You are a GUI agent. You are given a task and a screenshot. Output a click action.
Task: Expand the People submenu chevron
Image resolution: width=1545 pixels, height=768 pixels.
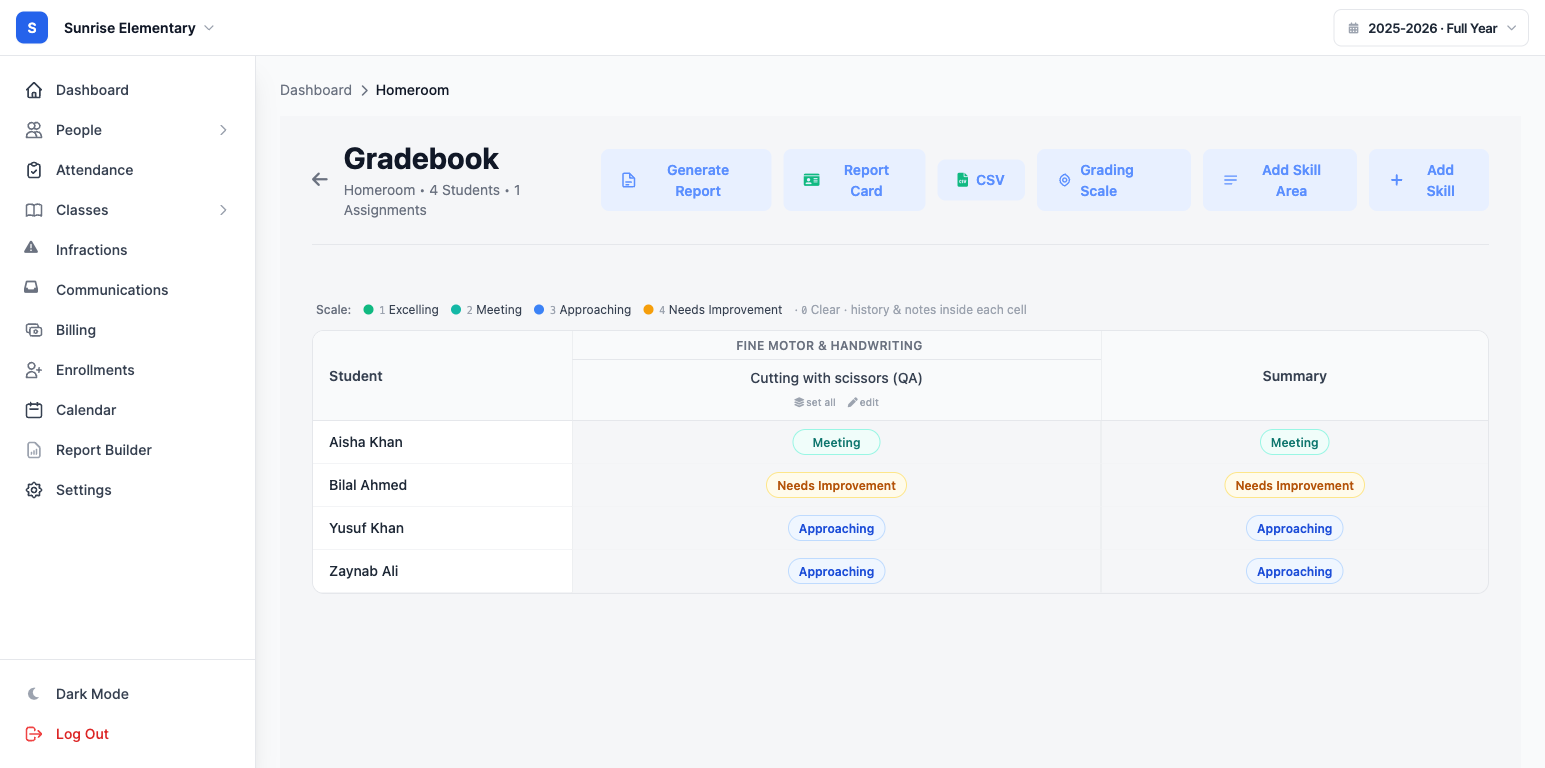(x=223, y=130)
